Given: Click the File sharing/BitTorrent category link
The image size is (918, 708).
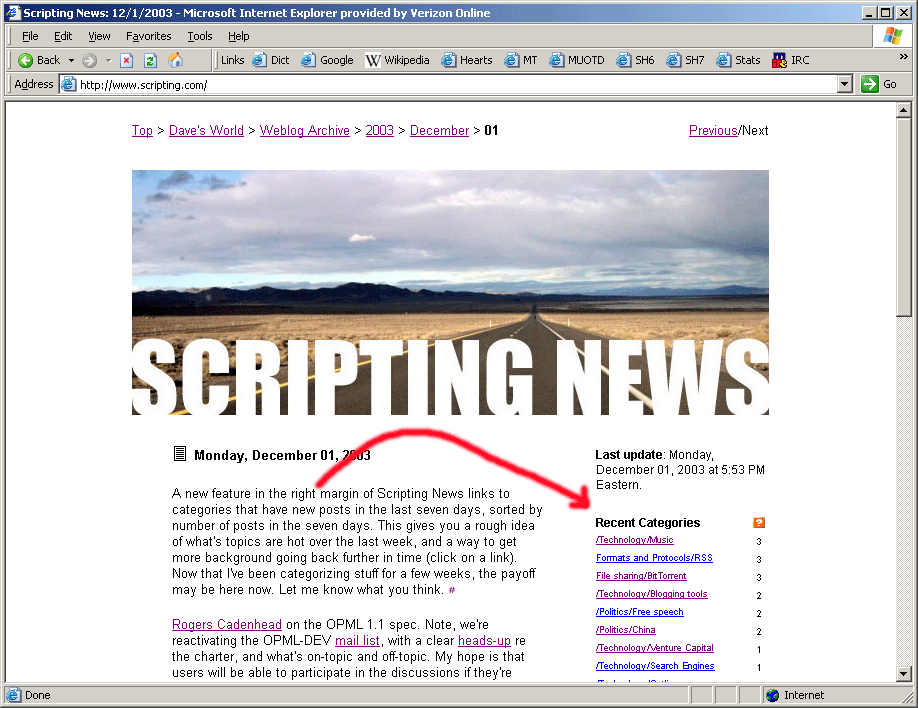Looking at the screenshot, I should click(x=641, y=576).
